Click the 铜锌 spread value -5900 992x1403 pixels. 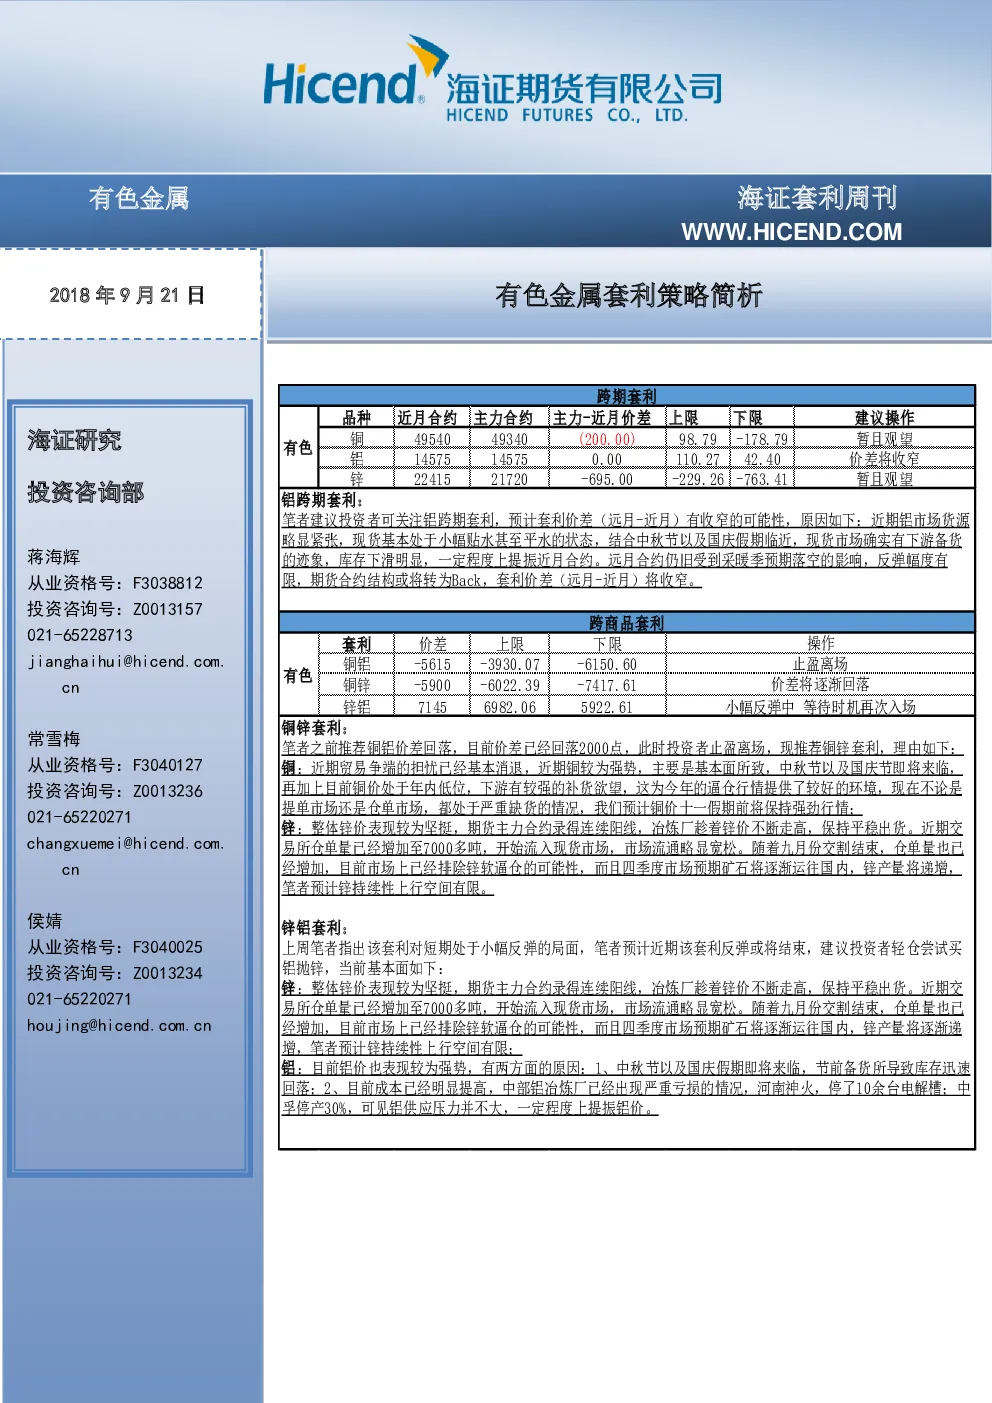click(x=432, y=685)
